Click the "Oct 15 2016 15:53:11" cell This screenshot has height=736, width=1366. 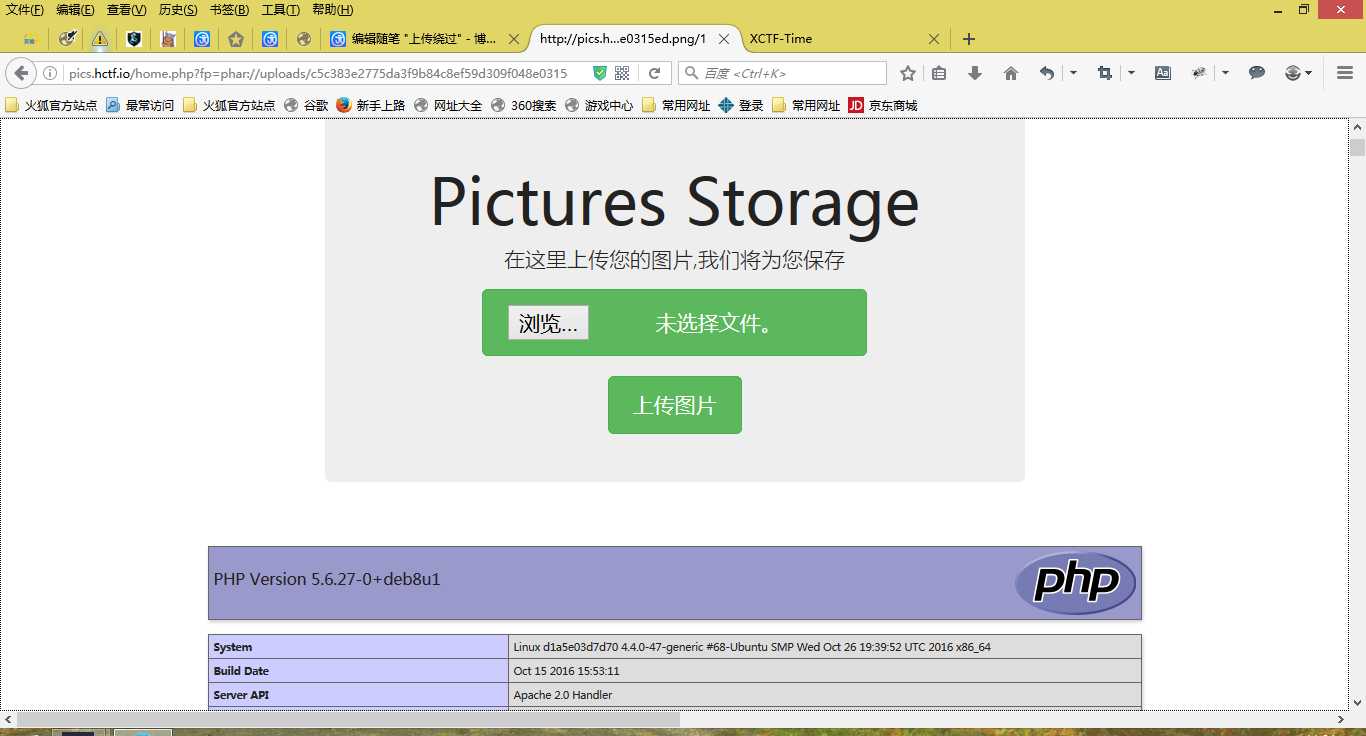[x=567, y=671]
